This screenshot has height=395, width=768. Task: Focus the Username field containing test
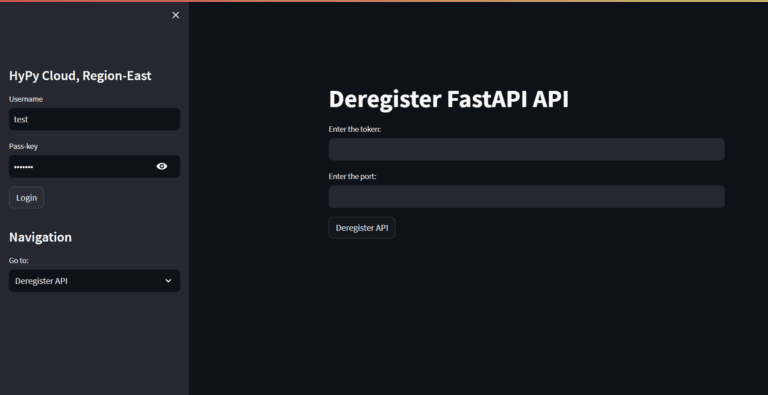[95, 119]
